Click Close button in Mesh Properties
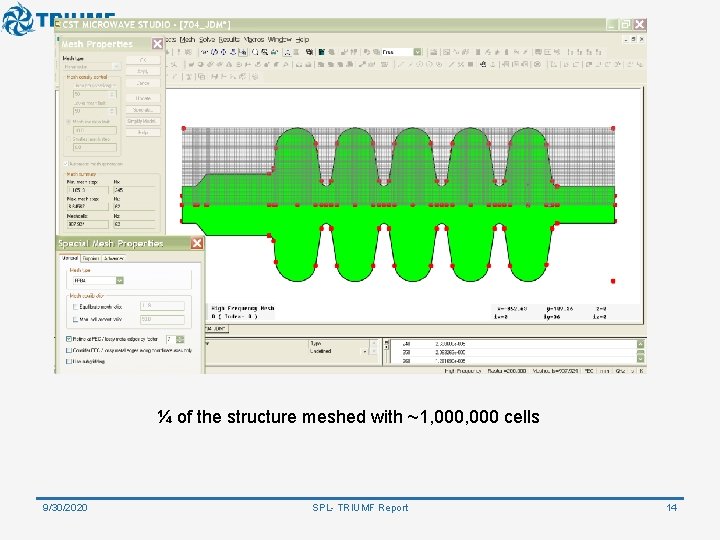The image size is (720, 540). (x=143, y=83)
